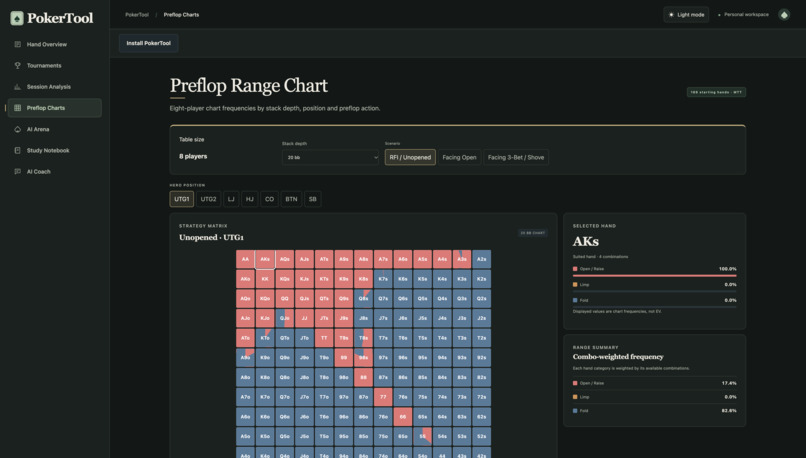The width and height of the screenshot is (806, 458).
Task: Select the JJ hand cell
Action: click(x=304, y=318)
